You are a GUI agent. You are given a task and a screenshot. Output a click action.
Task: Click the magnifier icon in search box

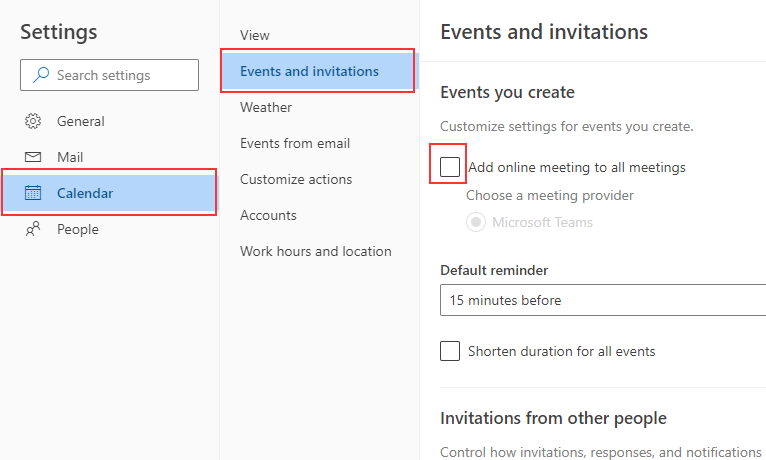coord(41,75)
